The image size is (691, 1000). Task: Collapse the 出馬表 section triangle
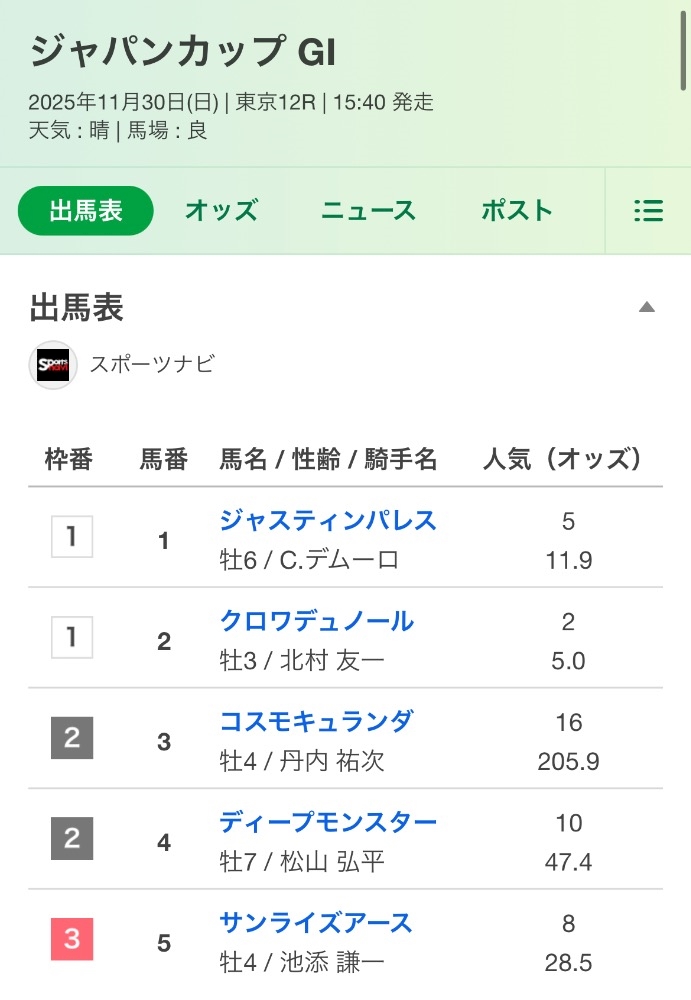pyautogui.click(x=647, y=307)
